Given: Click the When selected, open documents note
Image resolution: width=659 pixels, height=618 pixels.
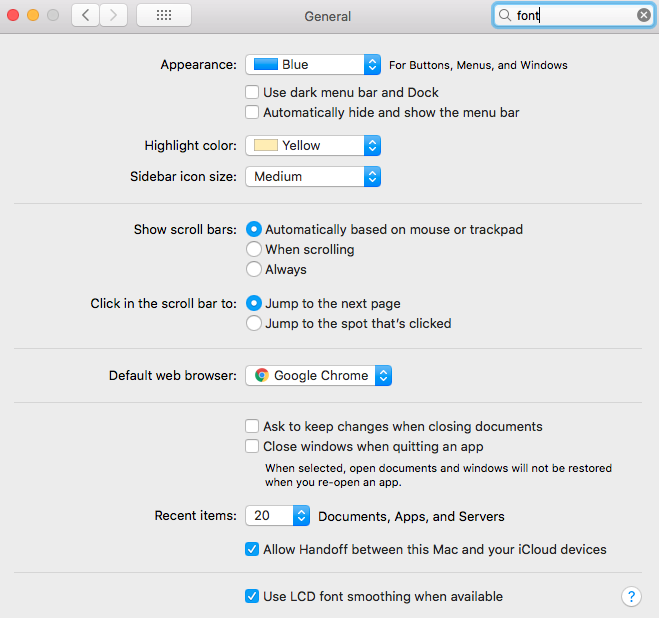Looking at the screenshot, I should pyautogui.click(x=438, y=475).
